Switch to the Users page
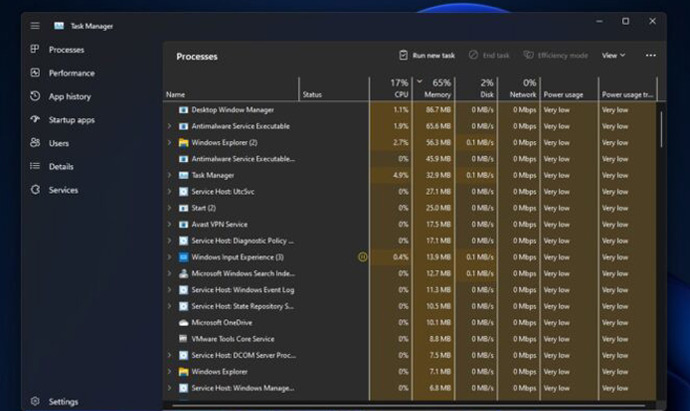Image resolution: width=690 pixels, height=411 pixels. (x=59, y=143)
